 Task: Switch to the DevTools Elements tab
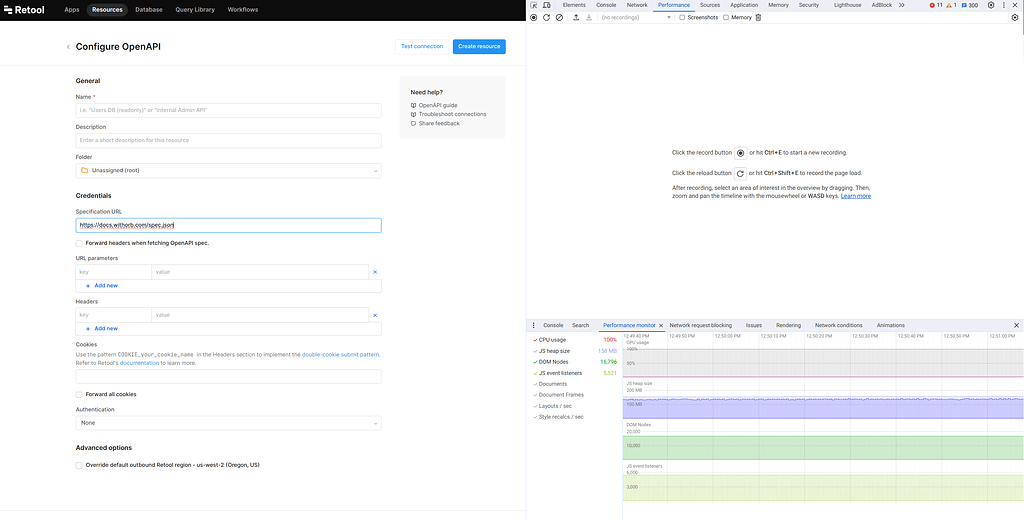click(574, 5)
